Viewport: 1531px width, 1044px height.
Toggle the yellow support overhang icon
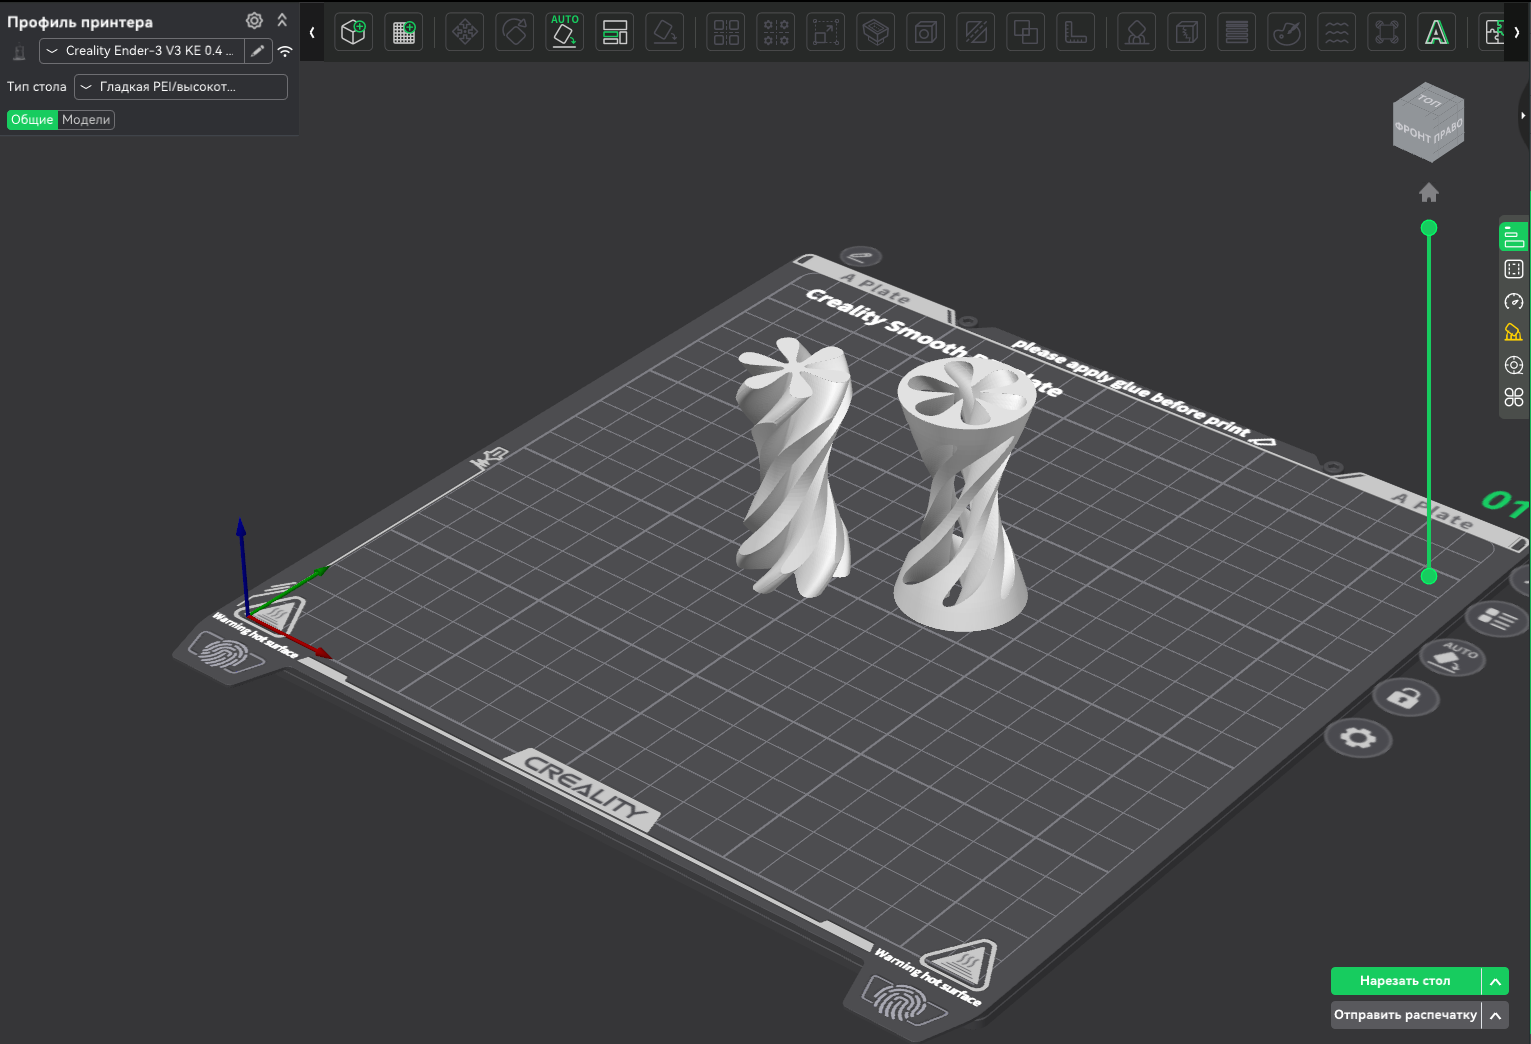pyautogui.click(x=1514, y=333)
